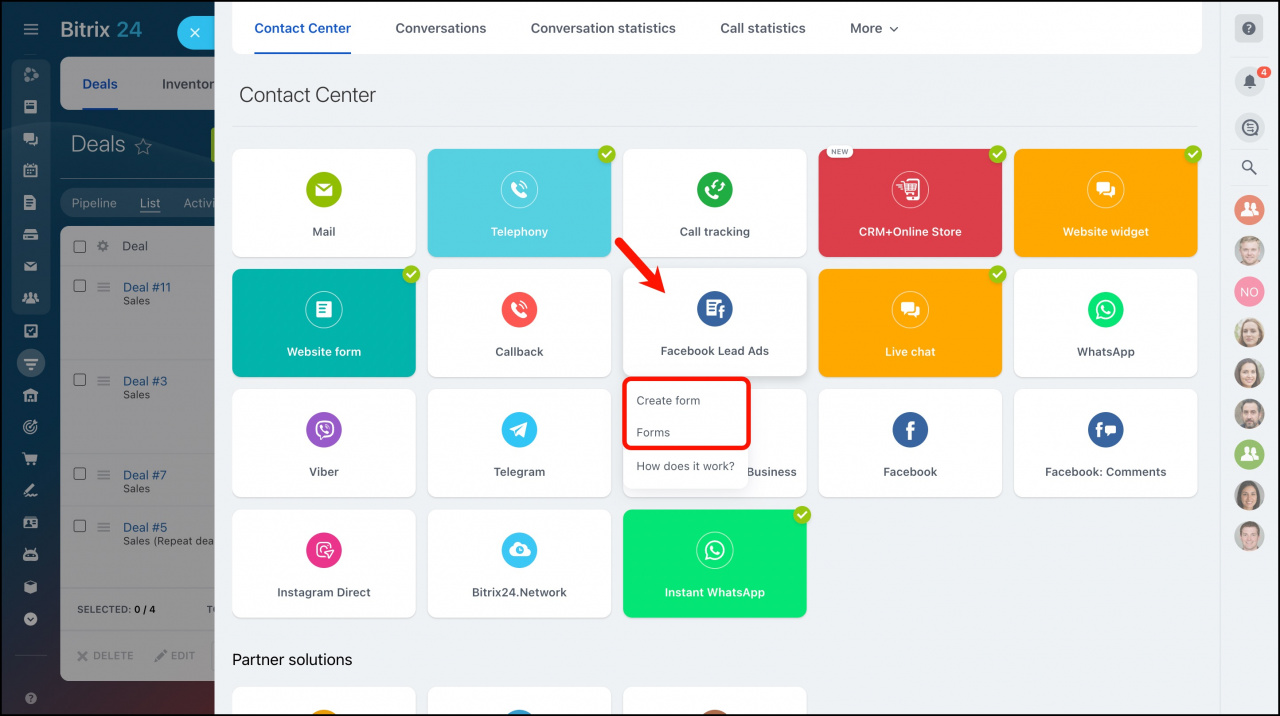Viewport: 1280px width, 716px height.
Task: Add Deals to favorites with the star
Action: tap(143, 146)
